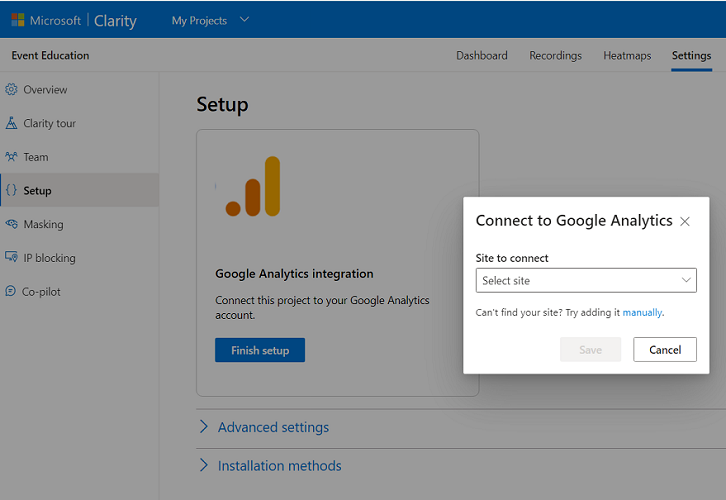The image size is (726, 500).
Task: Click the Finish setup button
Action: click(x=260, y=350)
